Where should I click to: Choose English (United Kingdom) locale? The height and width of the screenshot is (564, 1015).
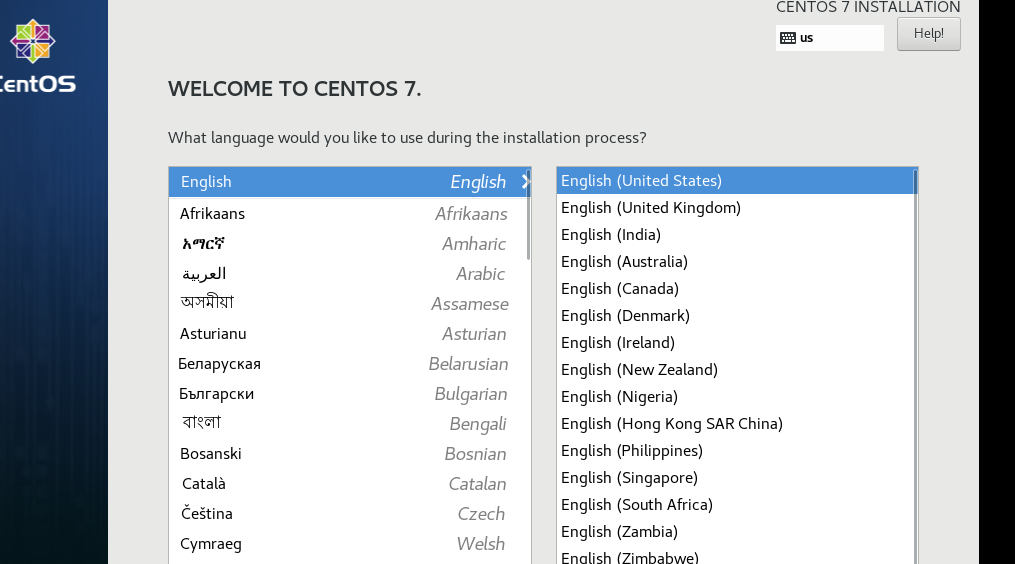pyautogui.click(x=735, y=208)
